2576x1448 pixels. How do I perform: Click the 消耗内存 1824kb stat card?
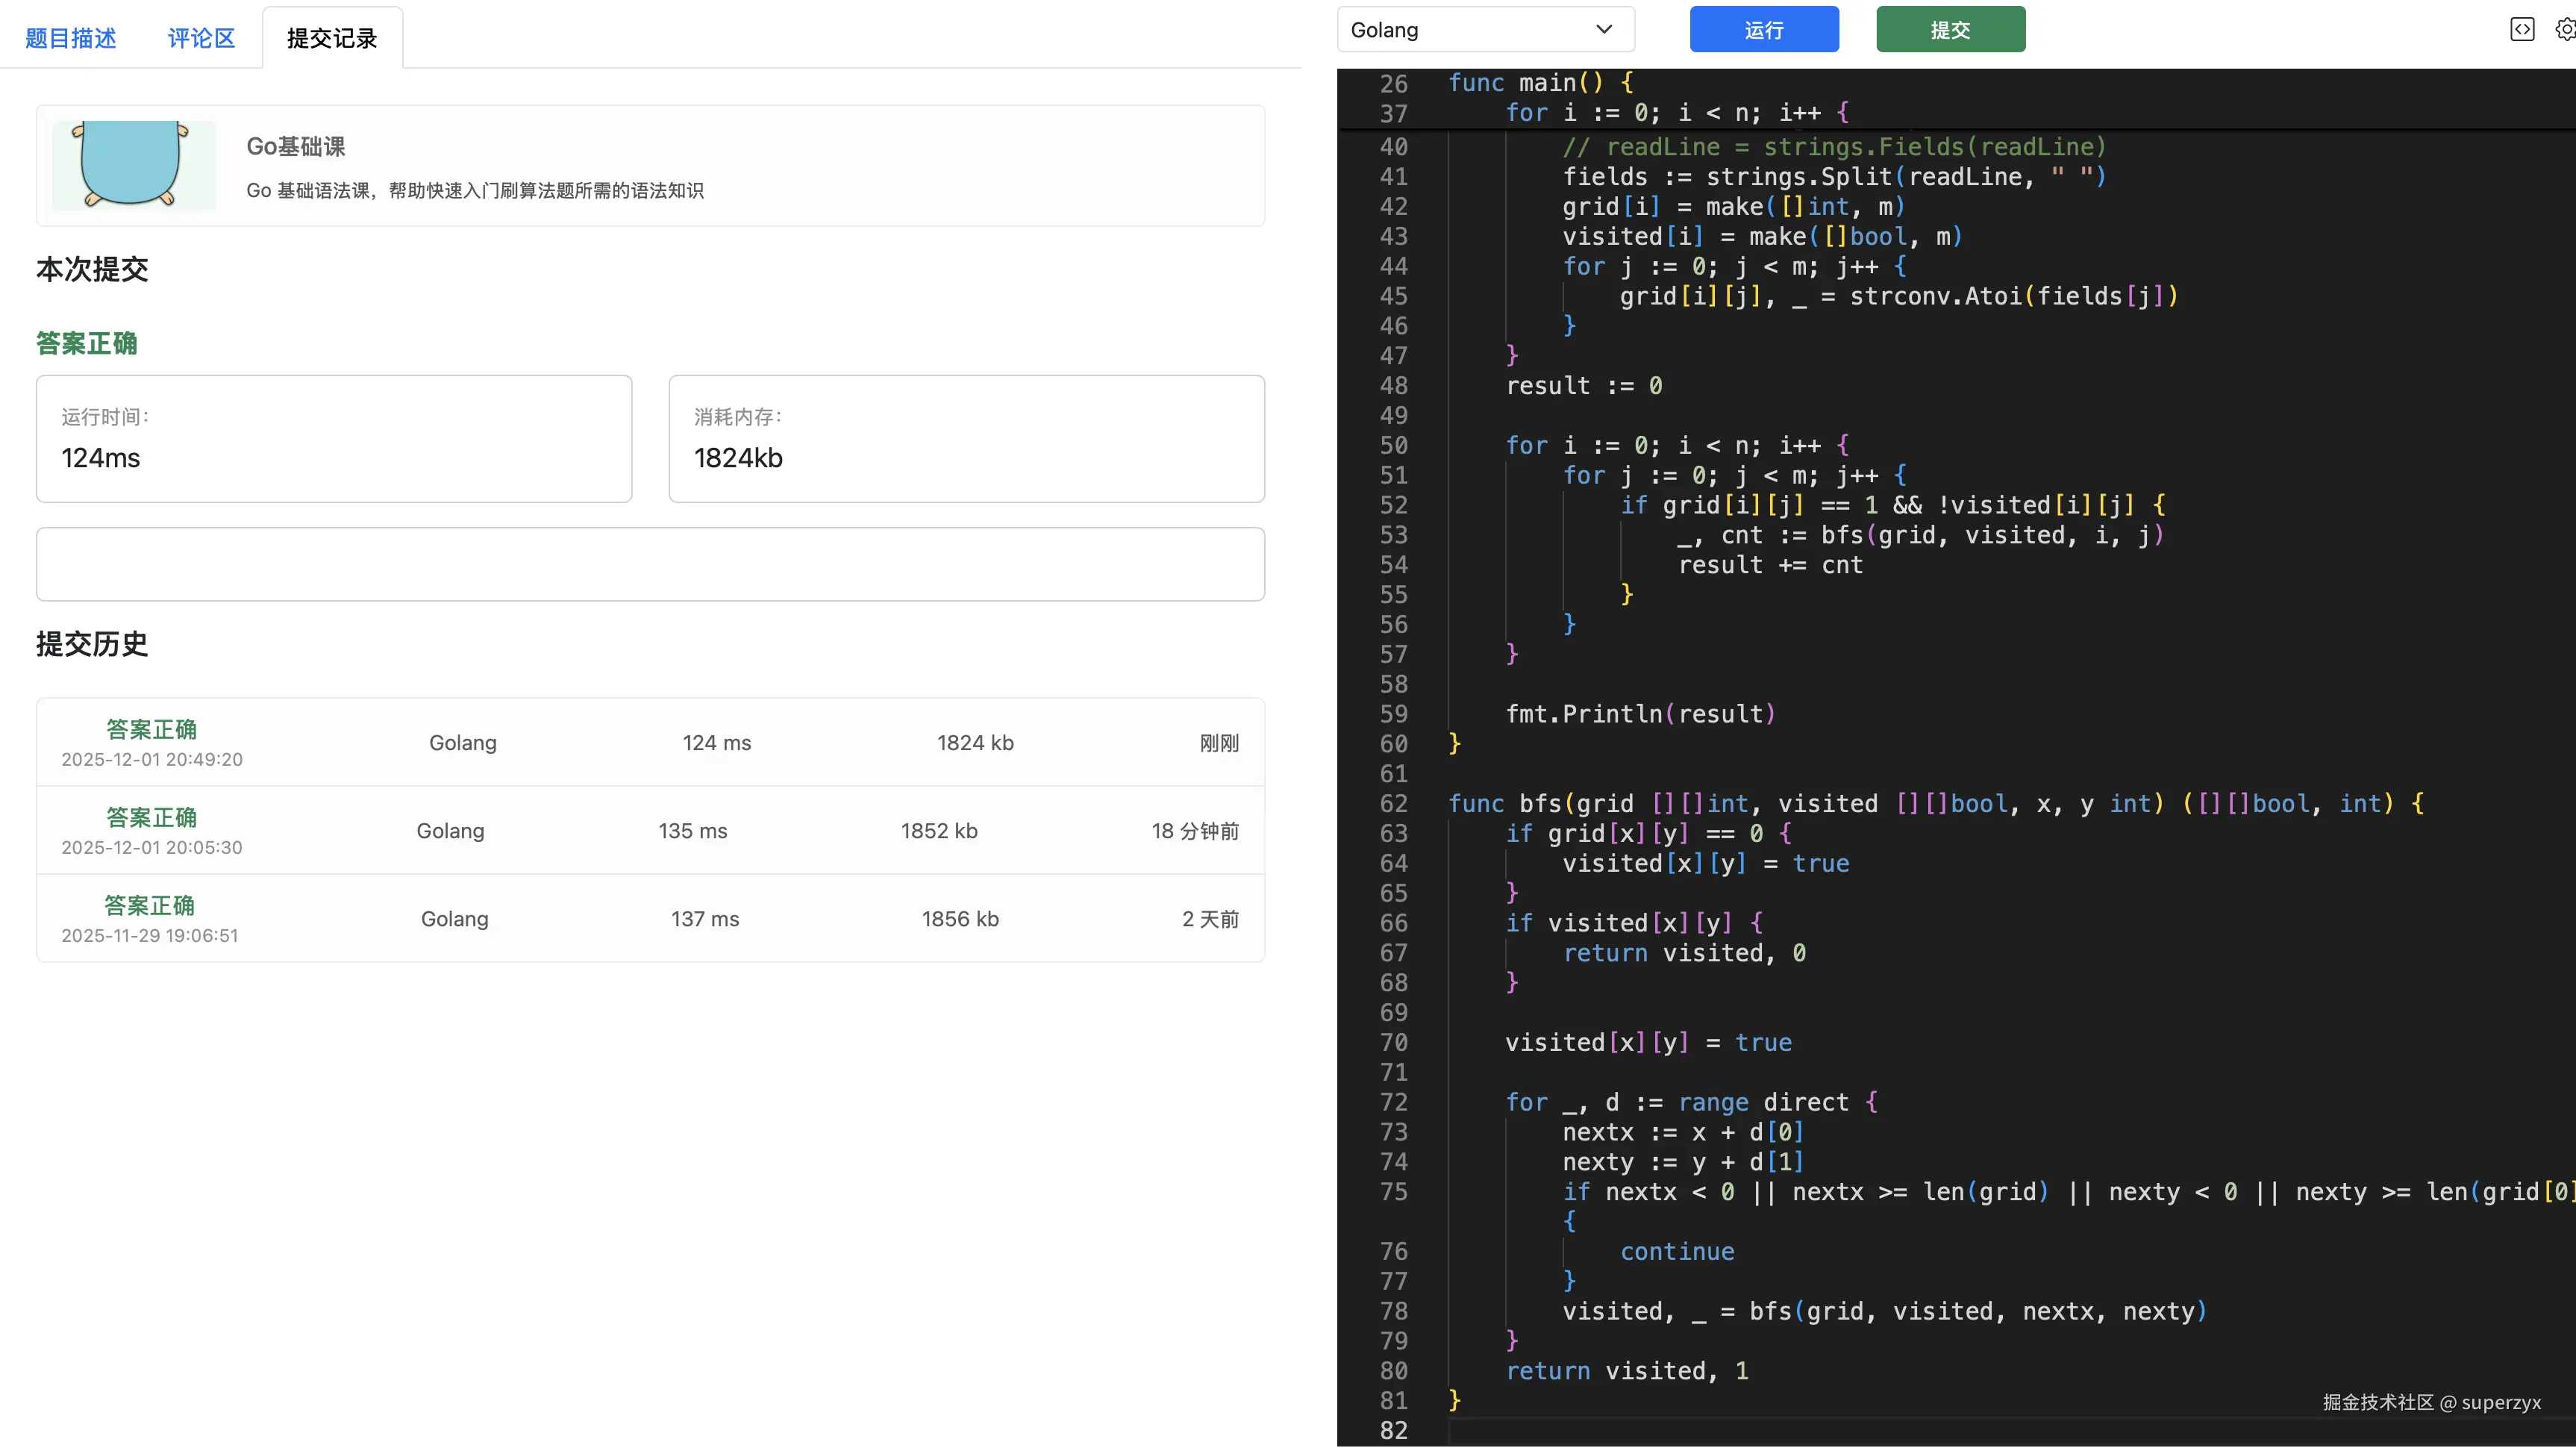[x=966, y=439]
